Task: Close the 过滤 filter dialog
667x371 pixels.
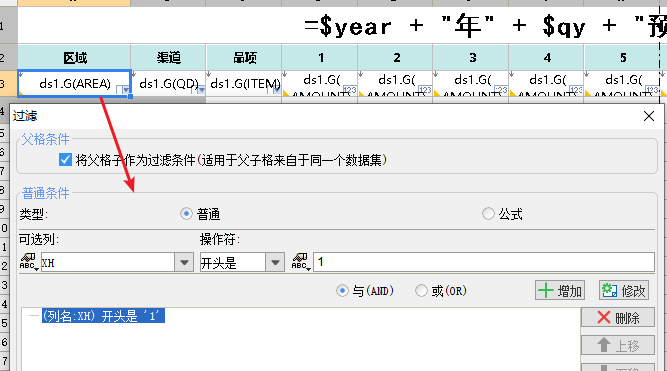Action: [649, 116]
